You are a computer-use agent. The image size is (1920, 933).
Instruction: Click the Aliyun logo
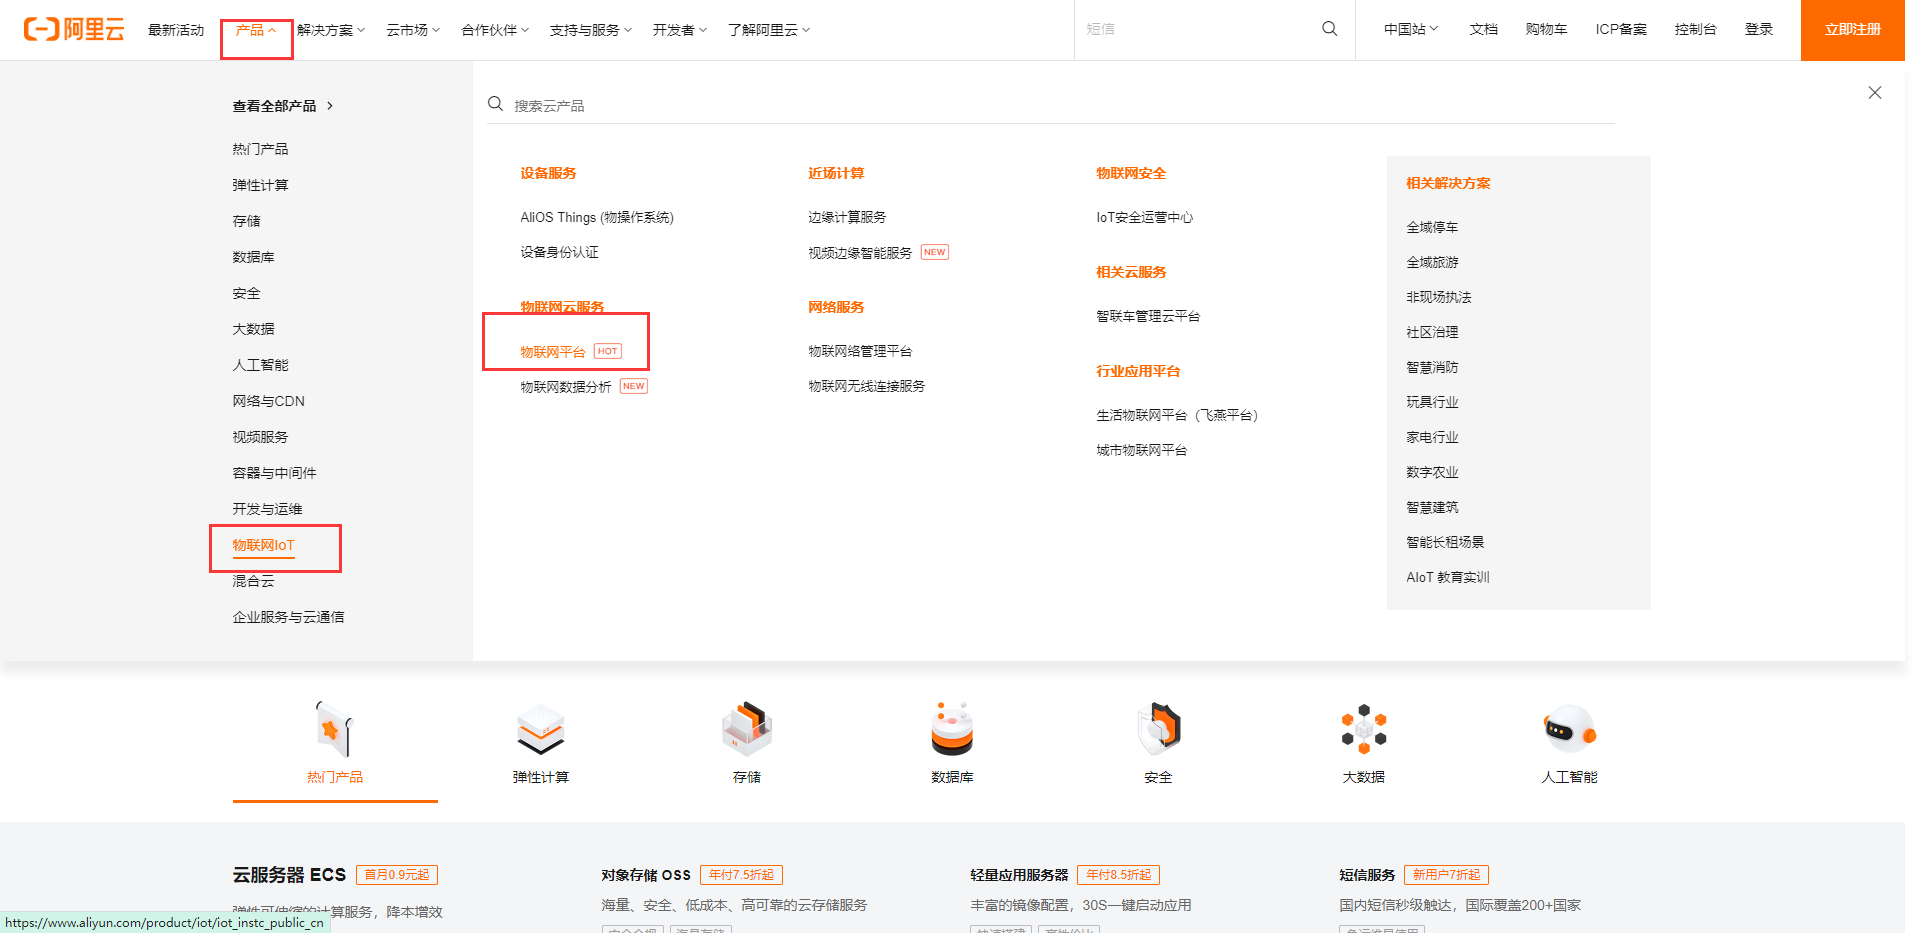pyautogui.click(x=74, y=29)
